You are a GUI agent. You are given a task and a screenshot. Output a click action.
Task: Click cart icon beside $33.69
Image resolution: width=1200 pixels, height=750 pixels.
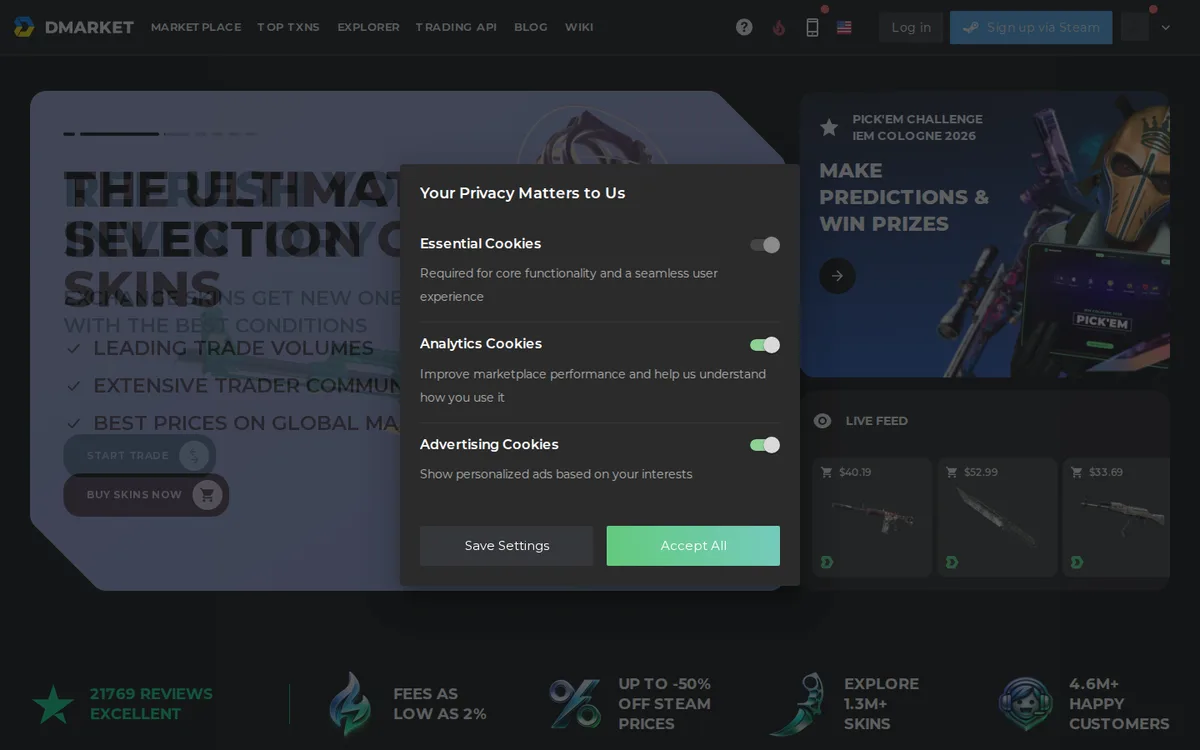tap(1076, 472)
